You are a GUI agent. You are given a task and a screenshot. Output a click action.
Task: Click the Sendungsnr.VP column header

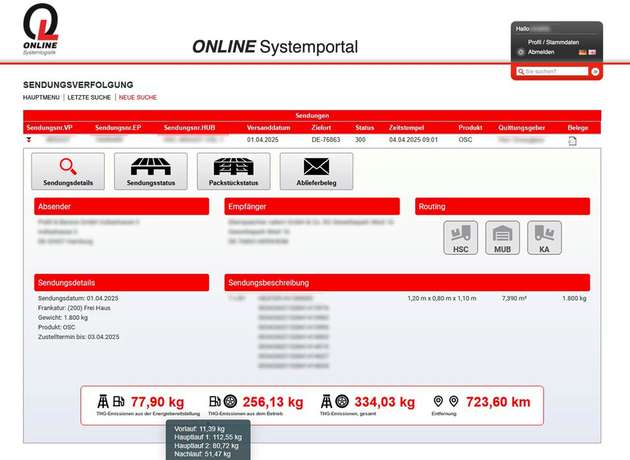[49, 128]
